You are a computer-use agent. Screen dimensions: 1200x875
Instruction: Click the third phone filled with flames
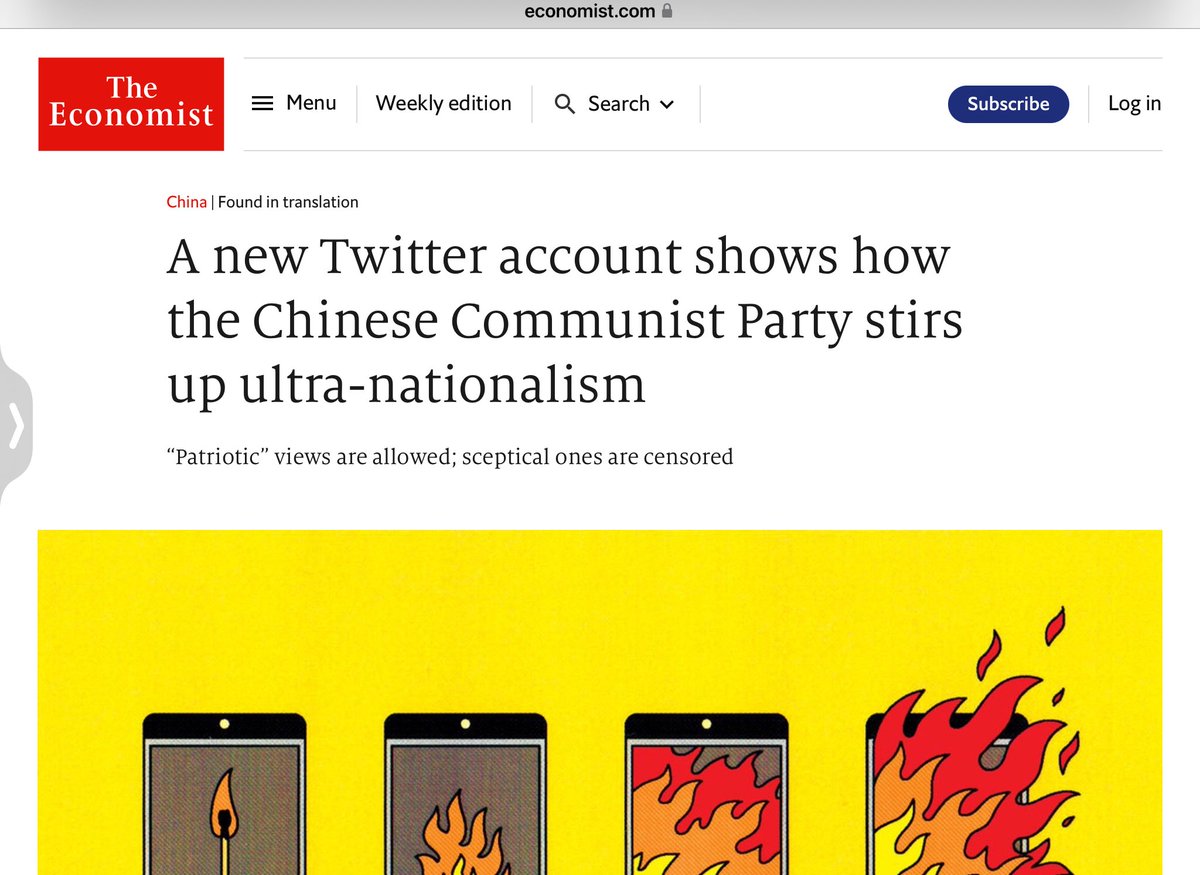click(x=705, y=793)
